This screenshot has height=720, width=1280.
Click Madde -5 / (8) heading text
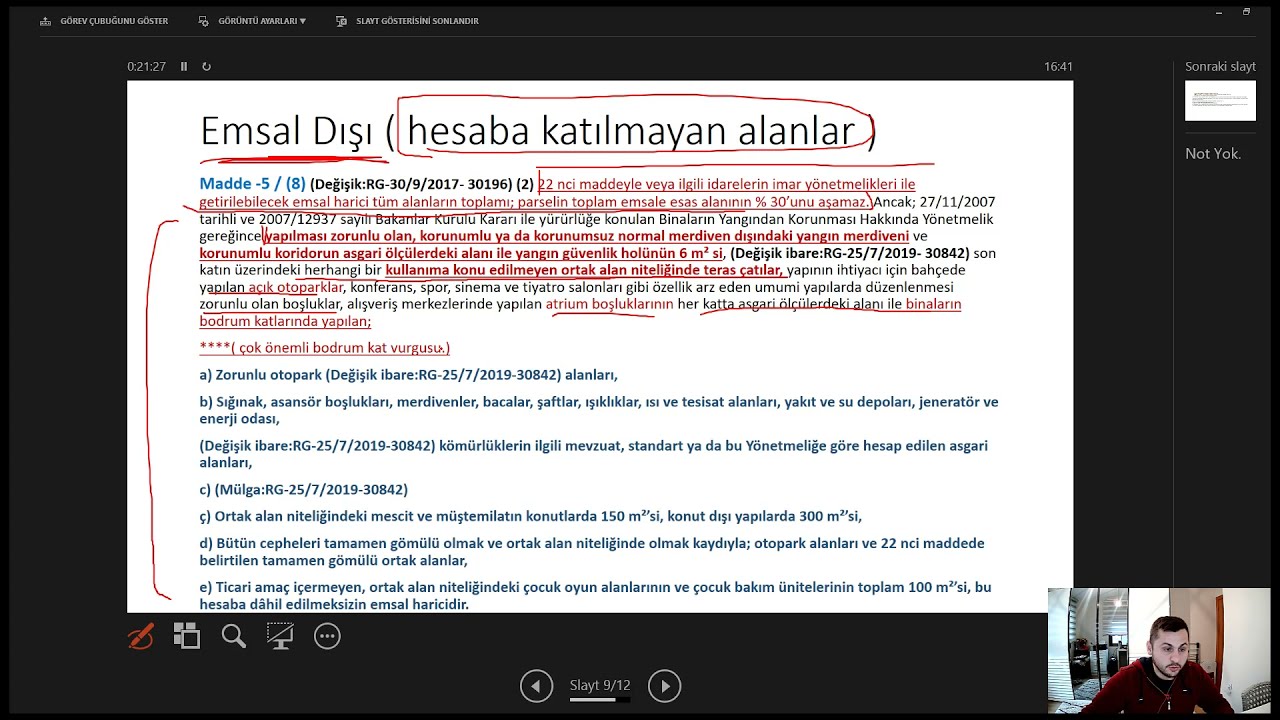(x=252, y=184)
